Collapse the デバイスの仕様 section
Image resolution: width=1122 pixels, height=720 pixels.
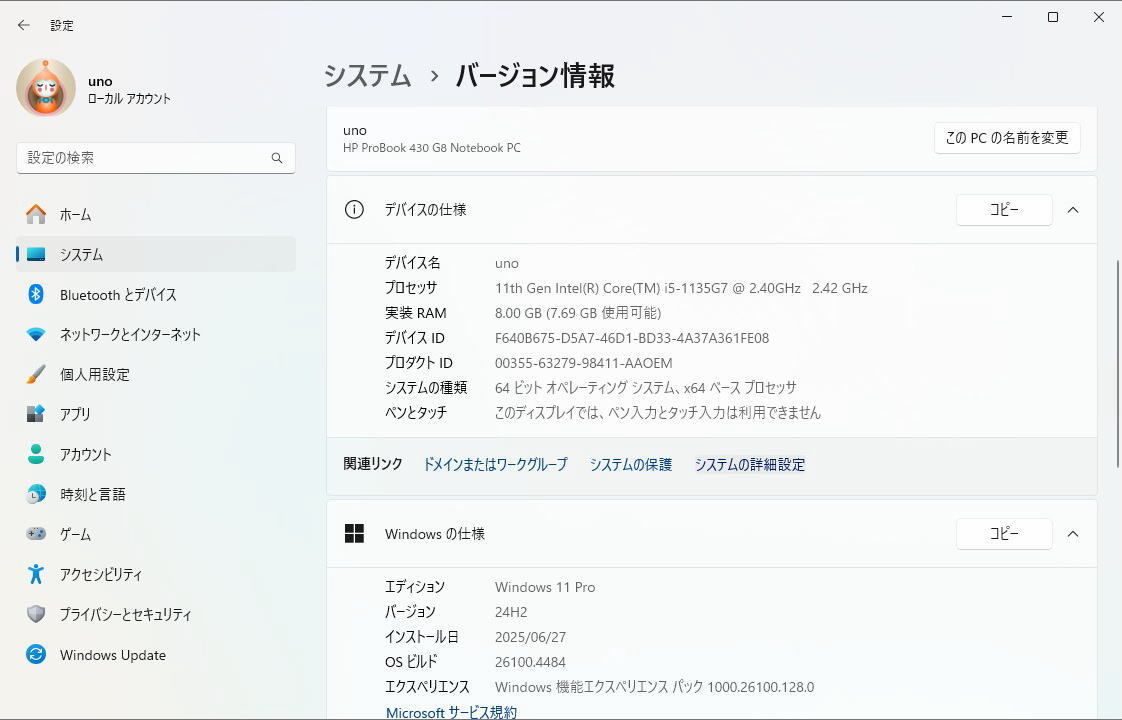point(1073,210)
